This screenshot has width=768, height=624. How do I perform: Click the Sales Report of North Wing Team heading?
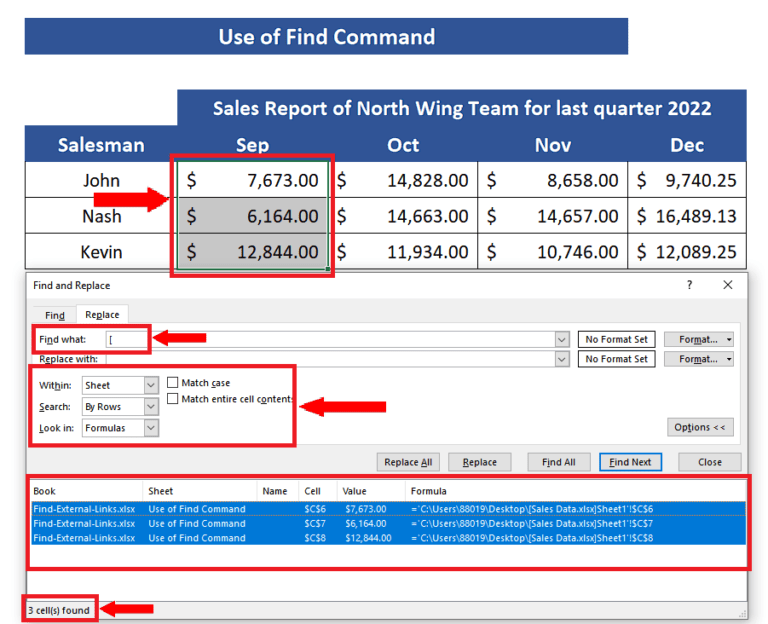[462, 108]
